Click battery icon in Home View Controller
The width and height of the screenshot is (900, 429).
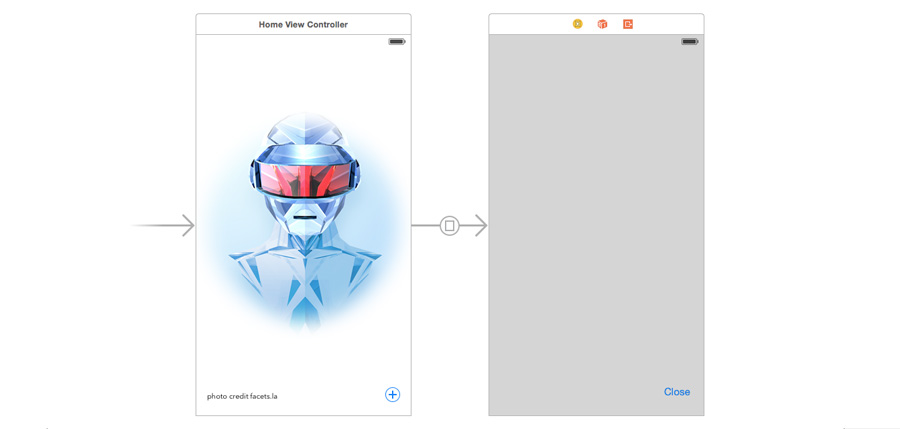pos(397,42)
